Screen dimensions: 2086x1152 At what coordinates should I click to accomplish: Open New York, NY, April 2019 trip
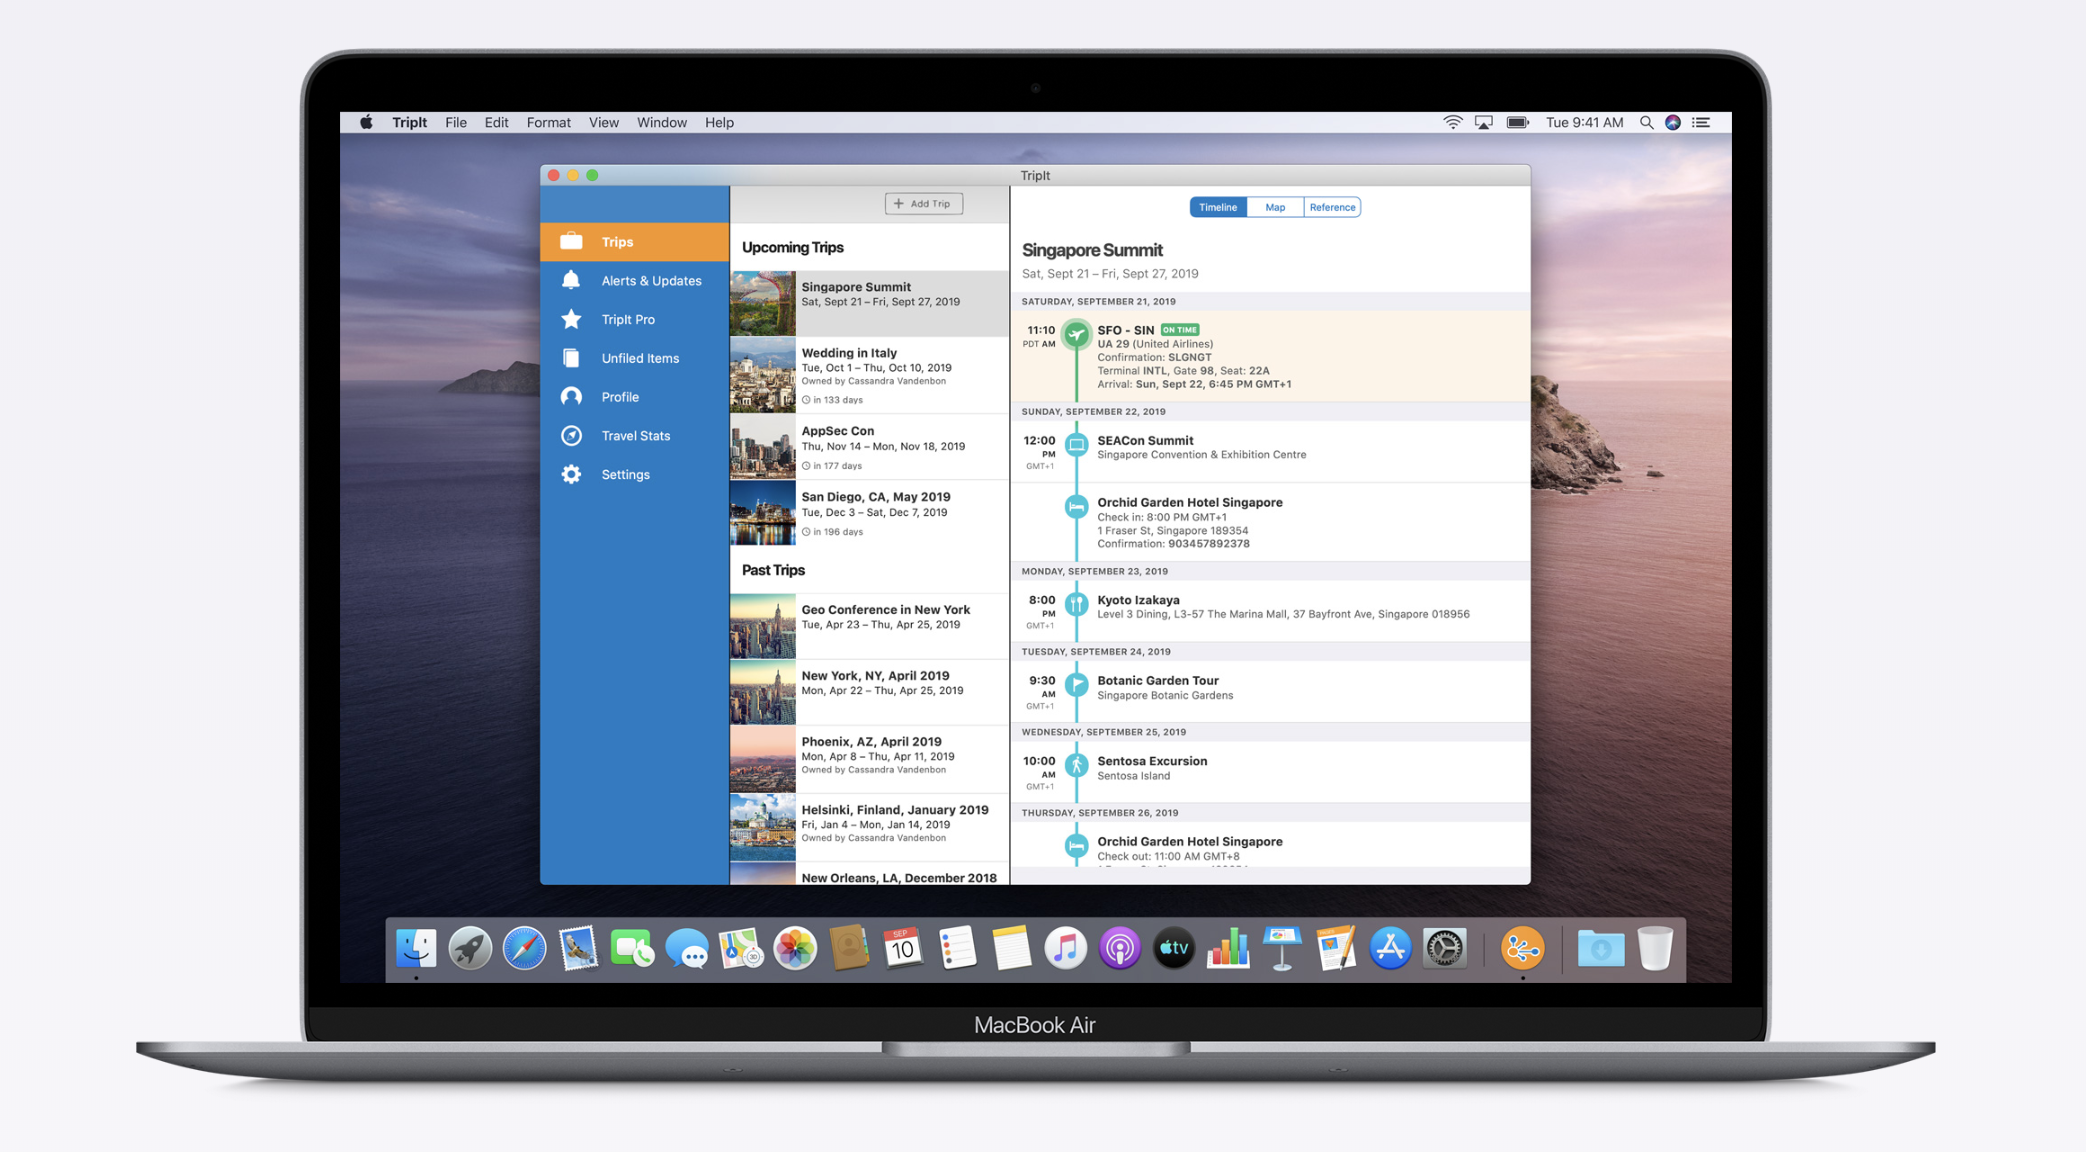[x=869, y=692]
